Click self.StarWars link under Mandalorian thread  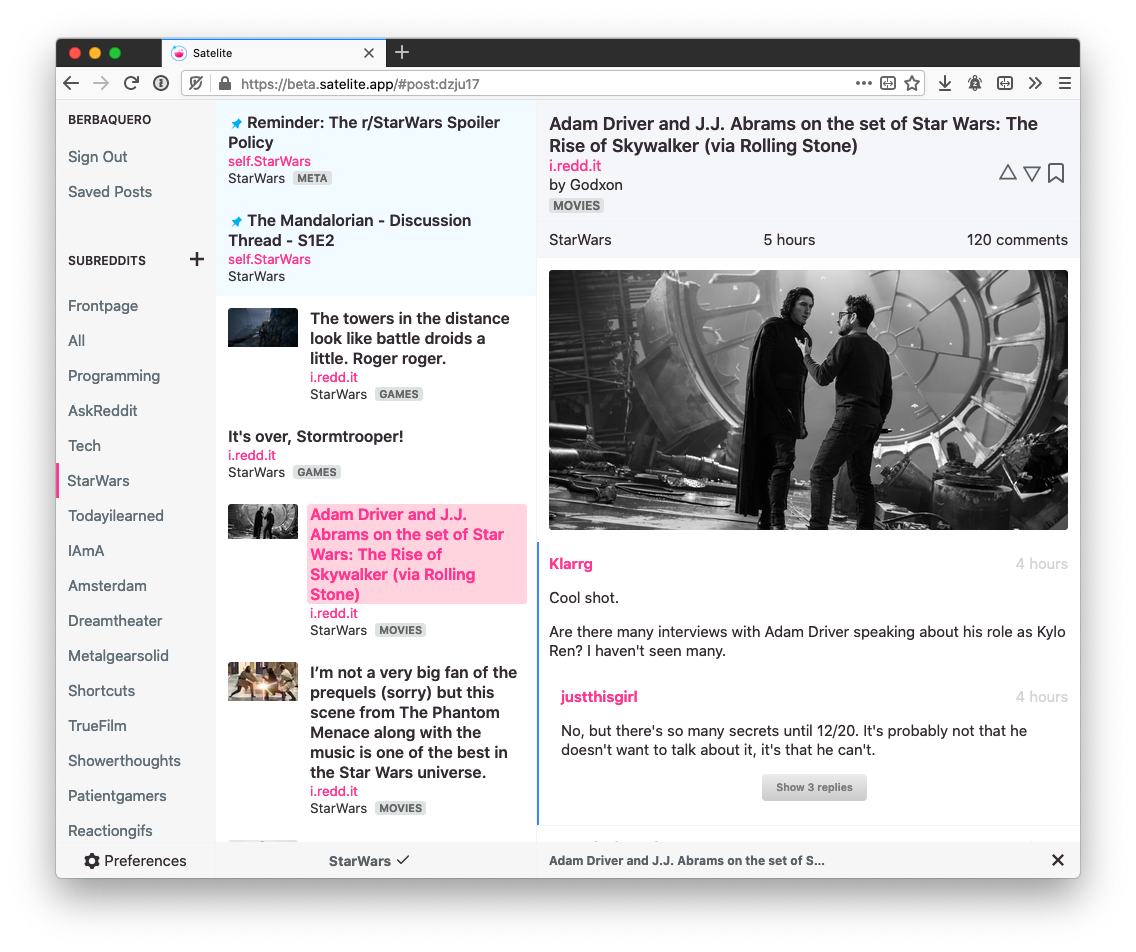269,259
